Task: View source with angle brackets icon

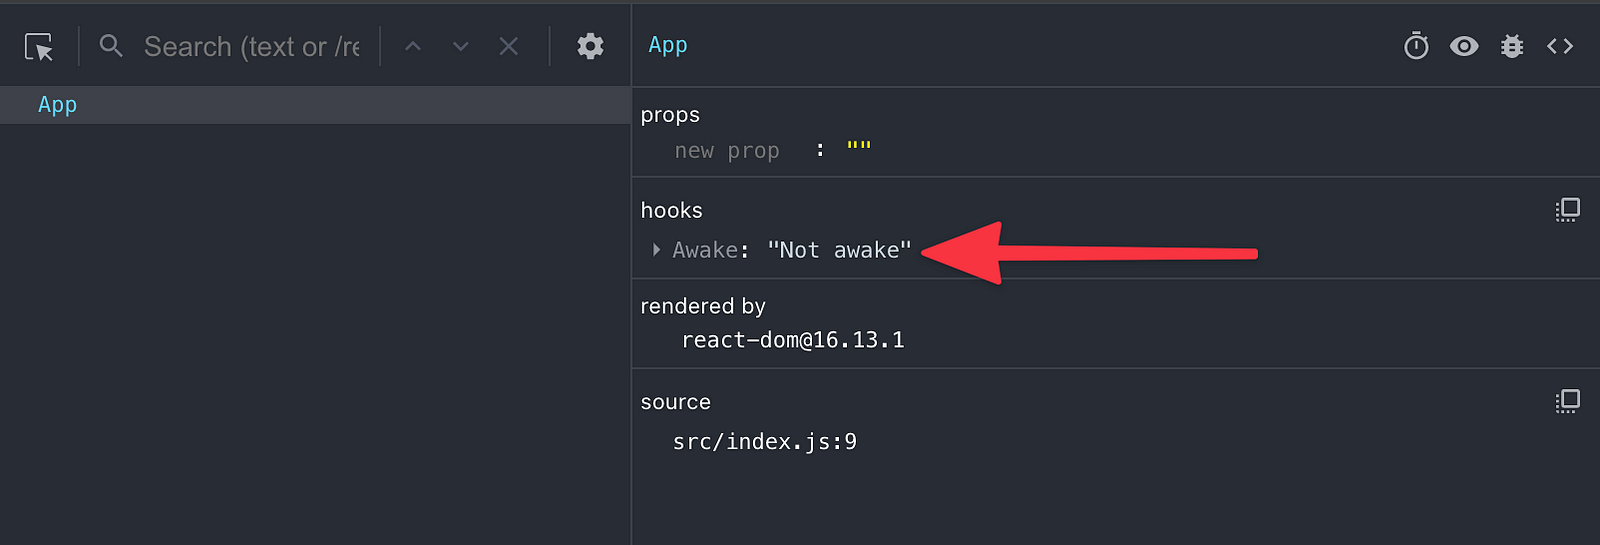Action: click(x=1560, y=46)
